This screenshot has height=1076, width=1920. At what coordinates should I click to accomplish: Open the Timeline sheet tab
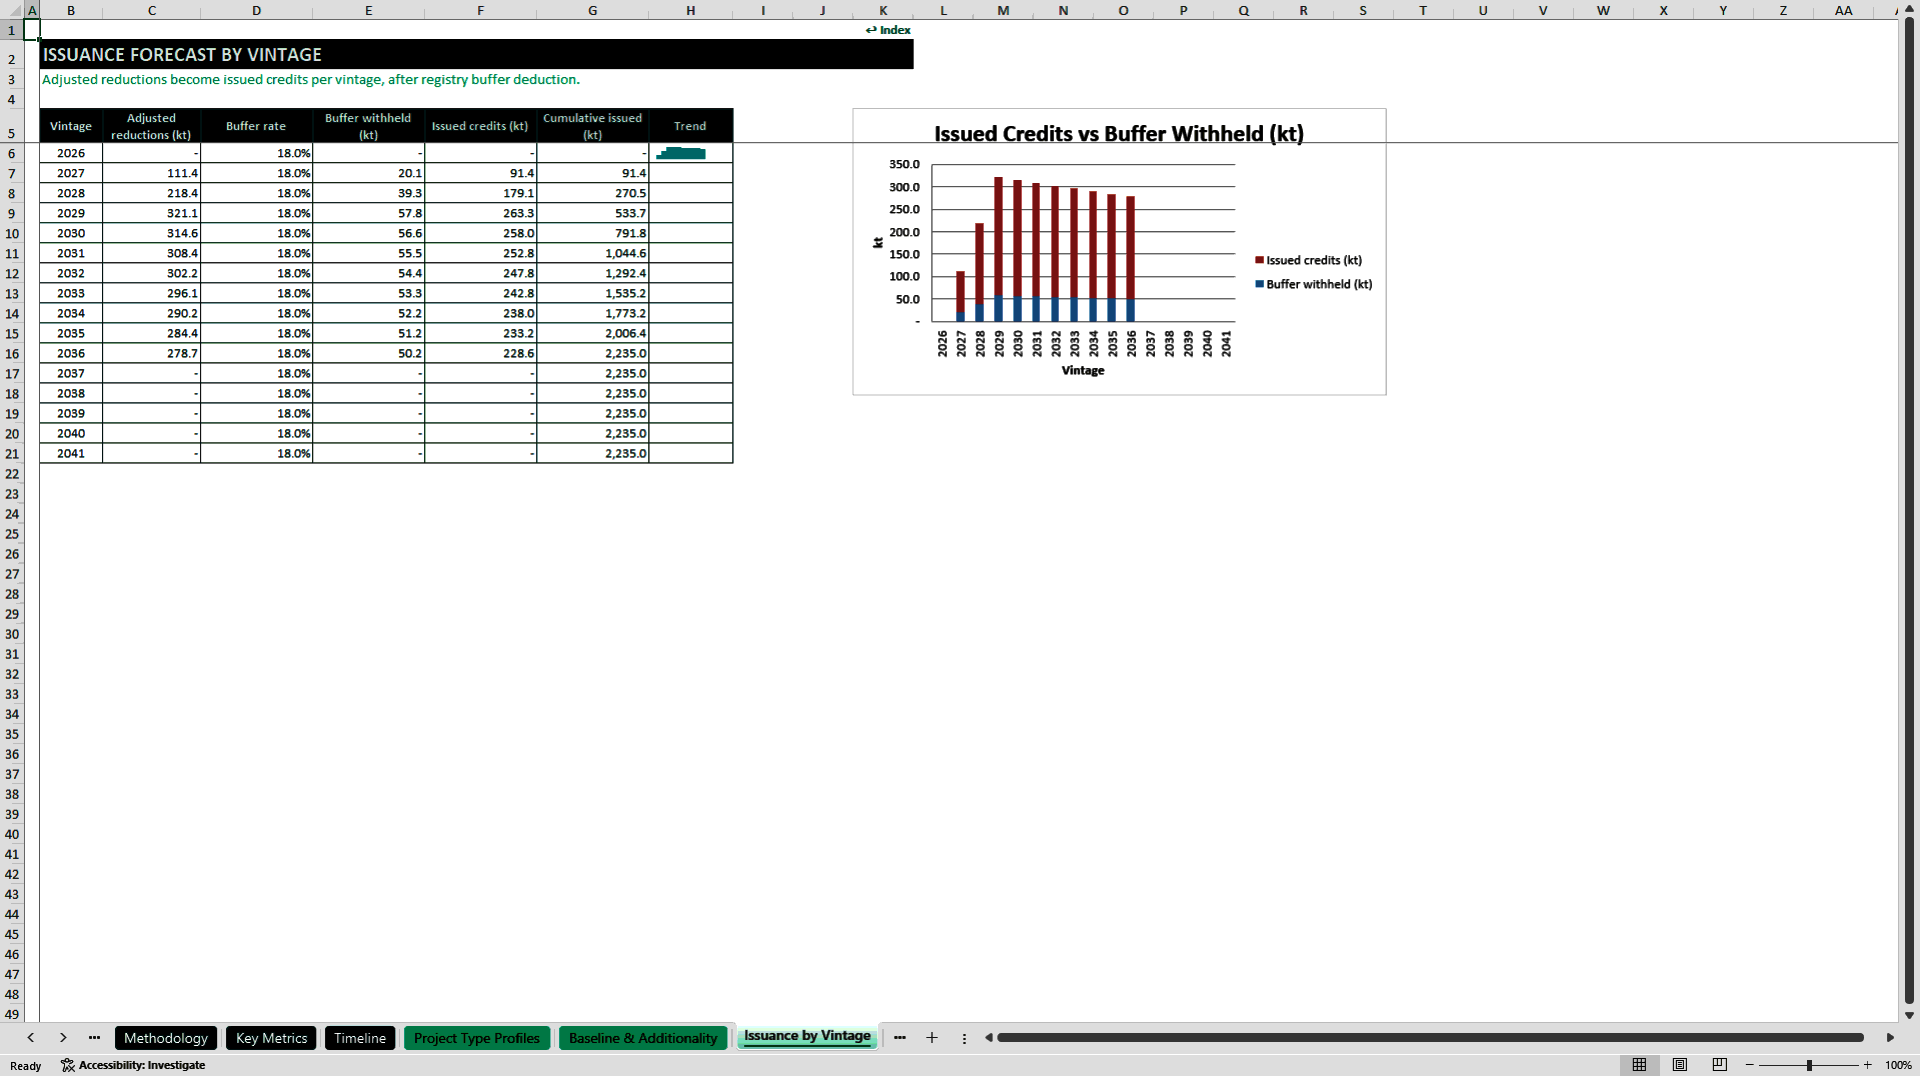pos(360,1038)
